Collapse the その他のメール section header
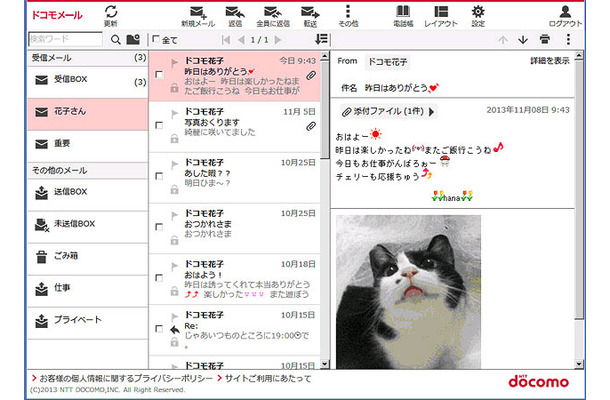 [88, 170]
